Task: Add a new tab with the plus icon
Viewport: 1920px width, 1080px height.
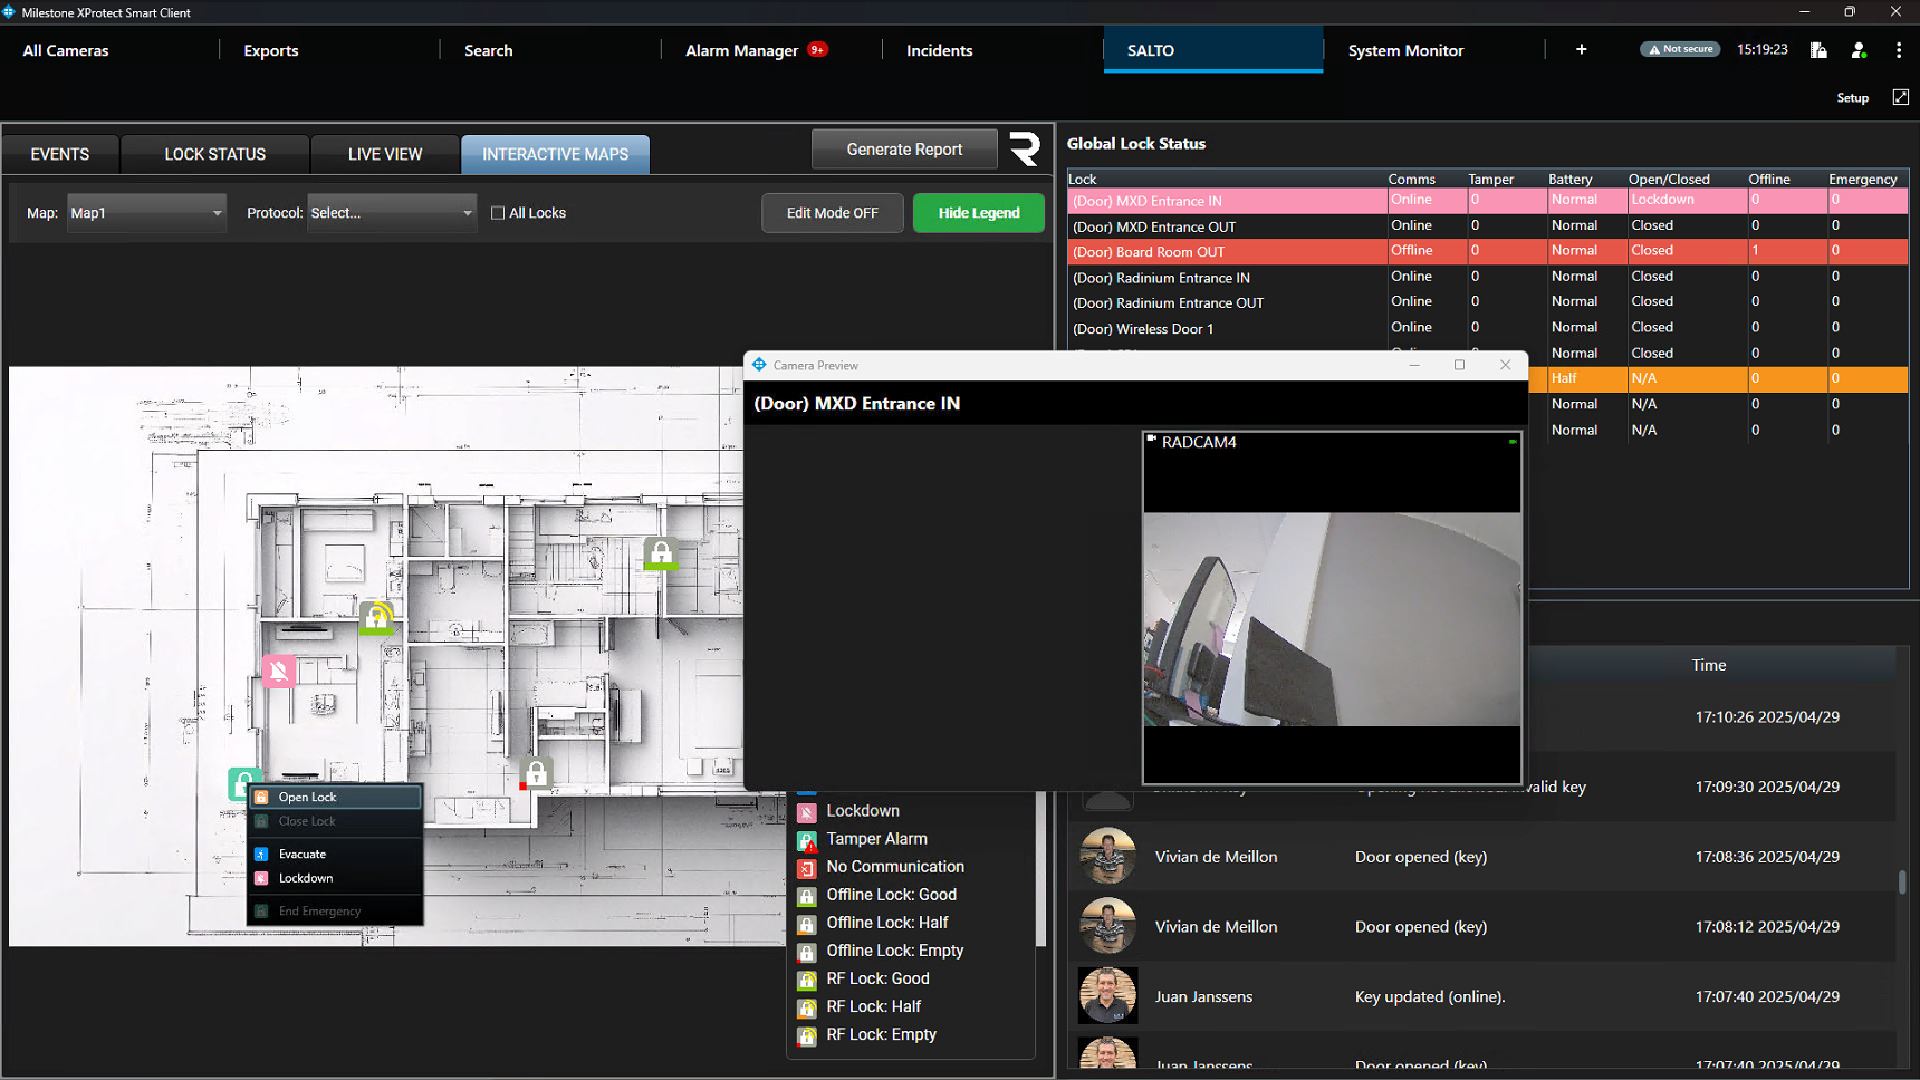Action: (1581, 50)
